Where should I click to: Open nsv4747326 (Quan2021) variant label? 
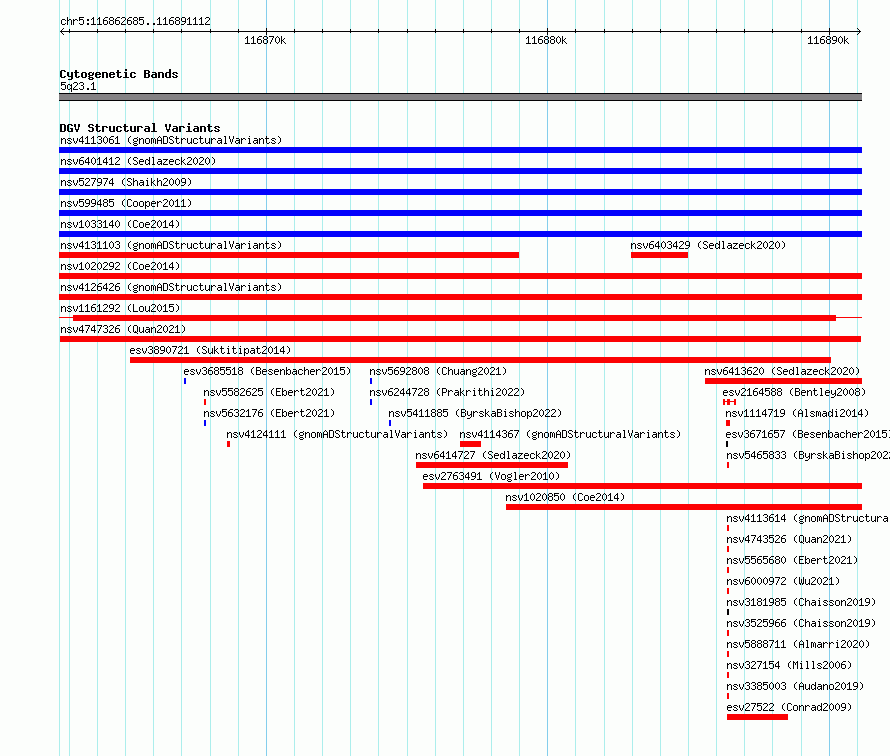(123, 329)
